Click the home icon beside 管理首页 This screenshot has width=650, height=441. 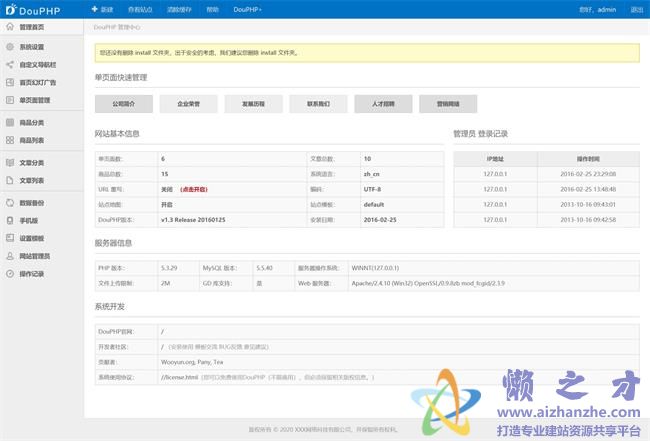pos(10,27)
